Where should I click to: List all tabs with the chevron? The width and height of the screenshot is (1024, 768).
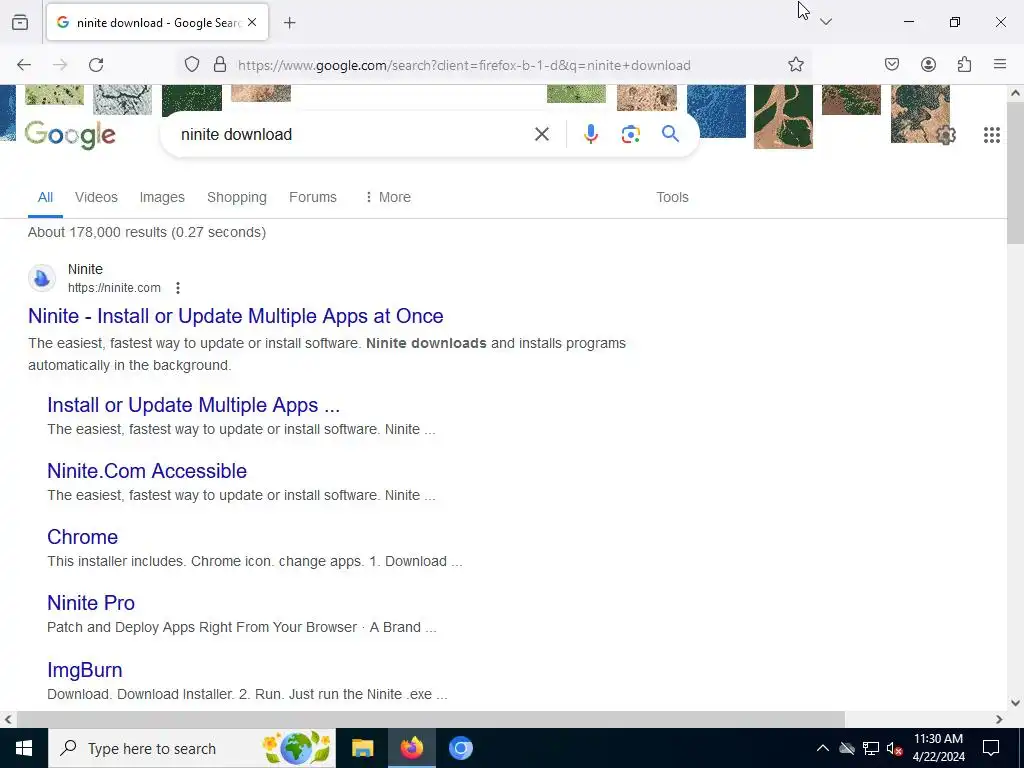[826, 22]
